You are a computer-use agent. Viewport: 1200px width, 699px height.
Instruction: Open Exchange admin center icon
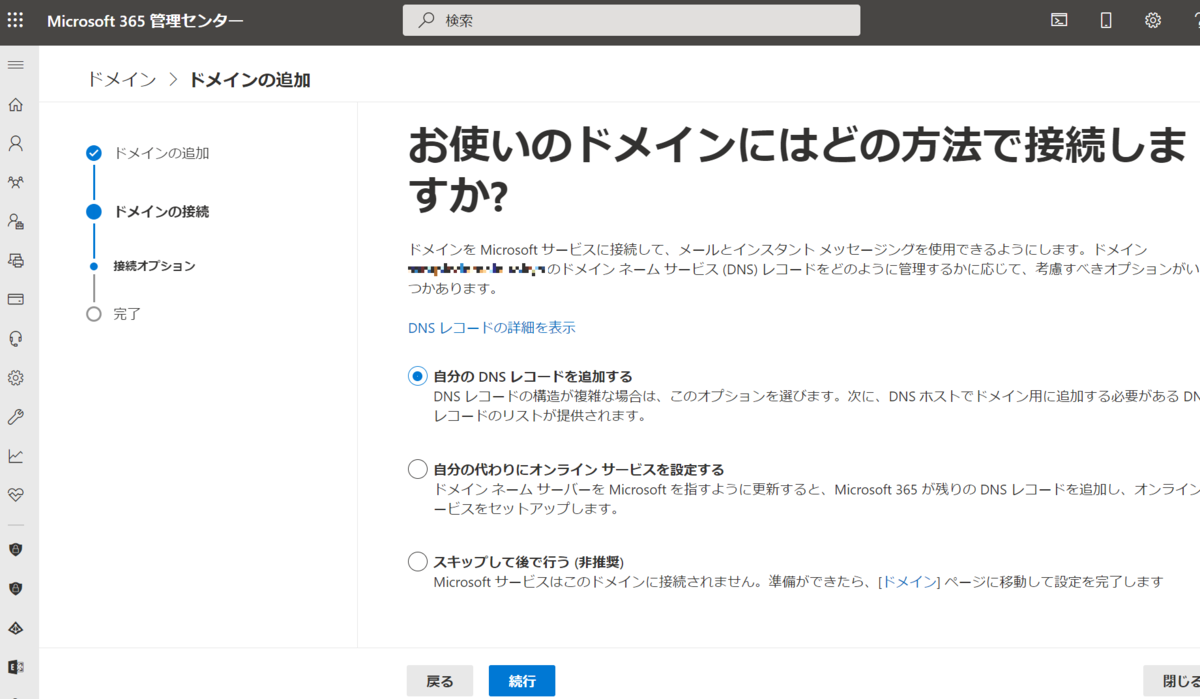coord(15,667)
